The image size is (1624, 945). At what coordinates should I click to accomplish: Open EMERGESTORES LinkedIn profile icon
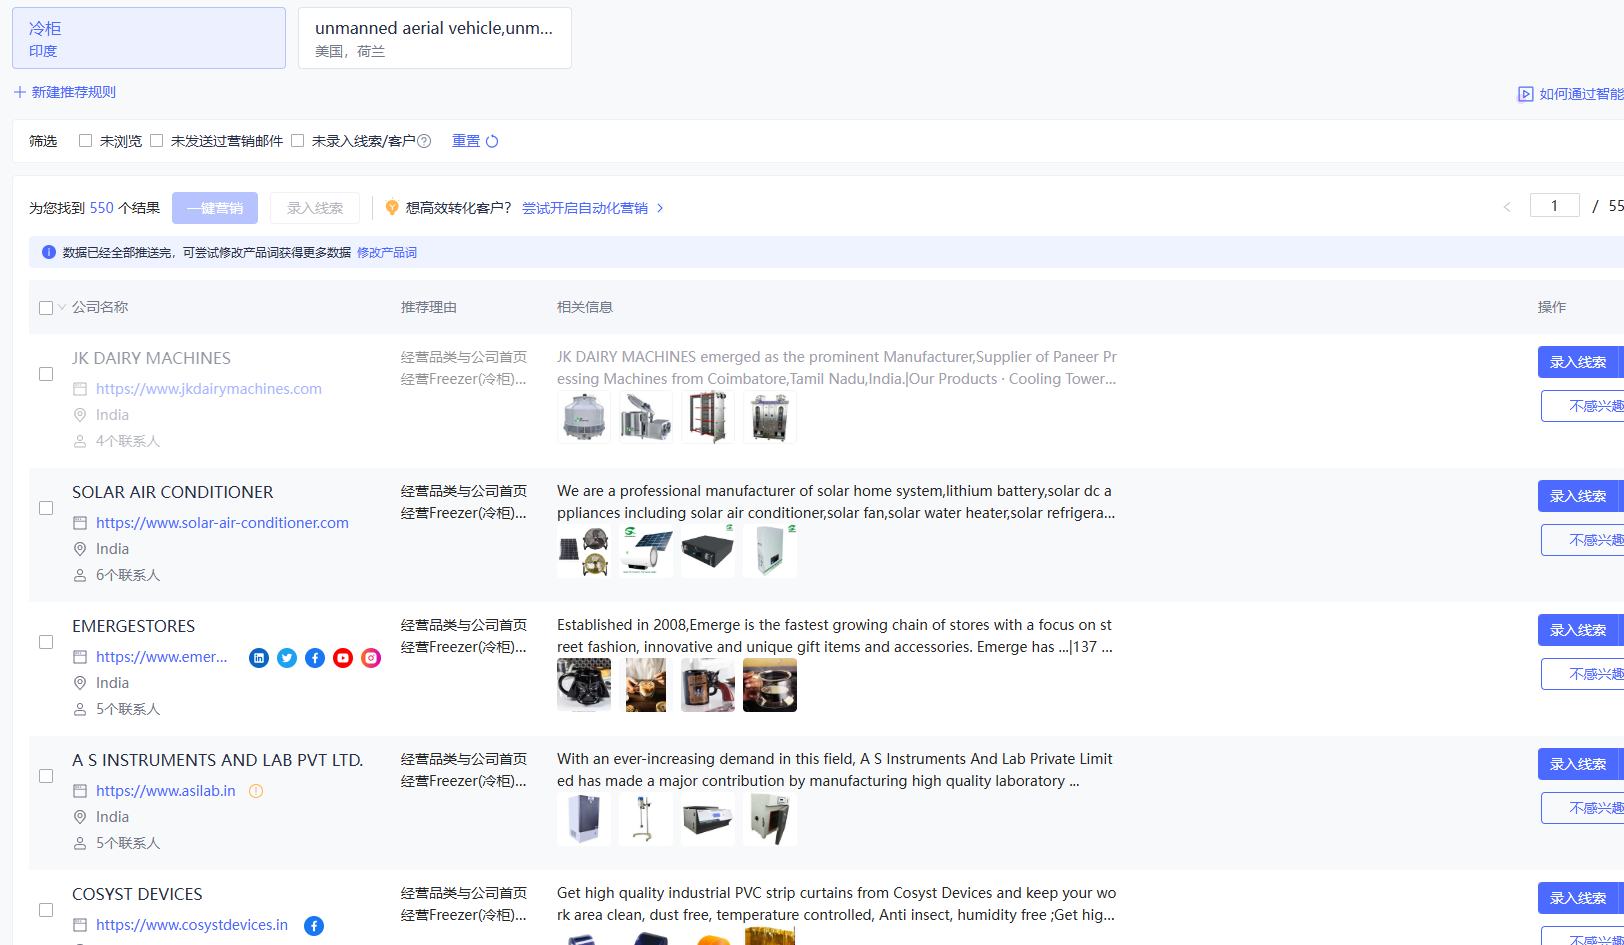(x=259, y=658)
